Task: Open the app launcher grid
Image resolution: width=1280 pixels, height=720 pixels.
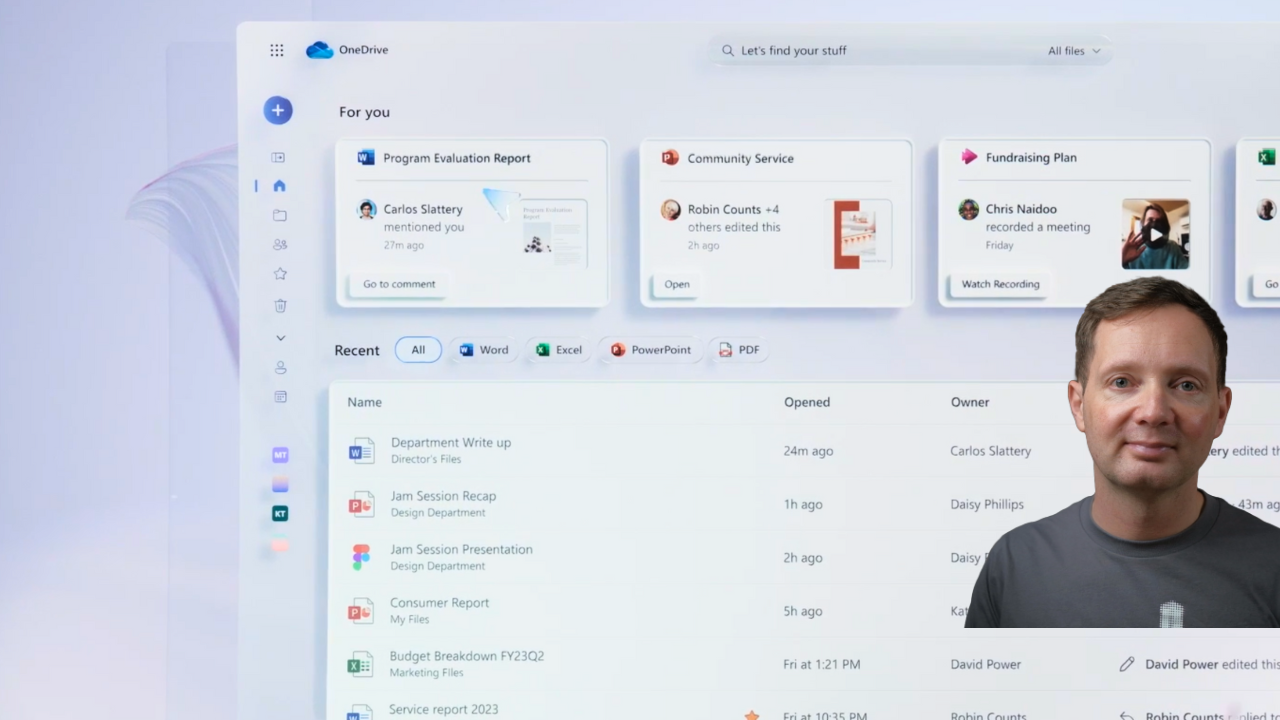Action: (277, 50)
